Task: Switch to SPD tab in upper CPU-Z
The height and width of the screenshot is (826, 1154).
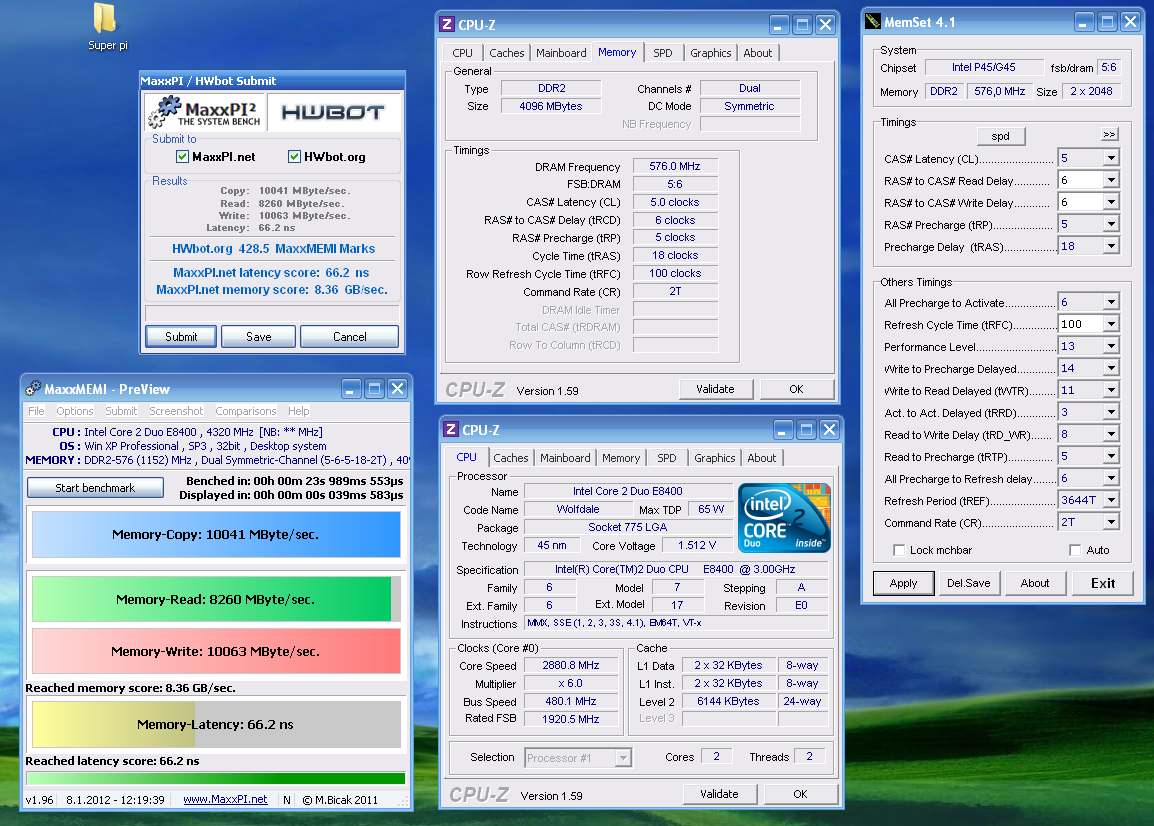Action: tap(662, 53)
